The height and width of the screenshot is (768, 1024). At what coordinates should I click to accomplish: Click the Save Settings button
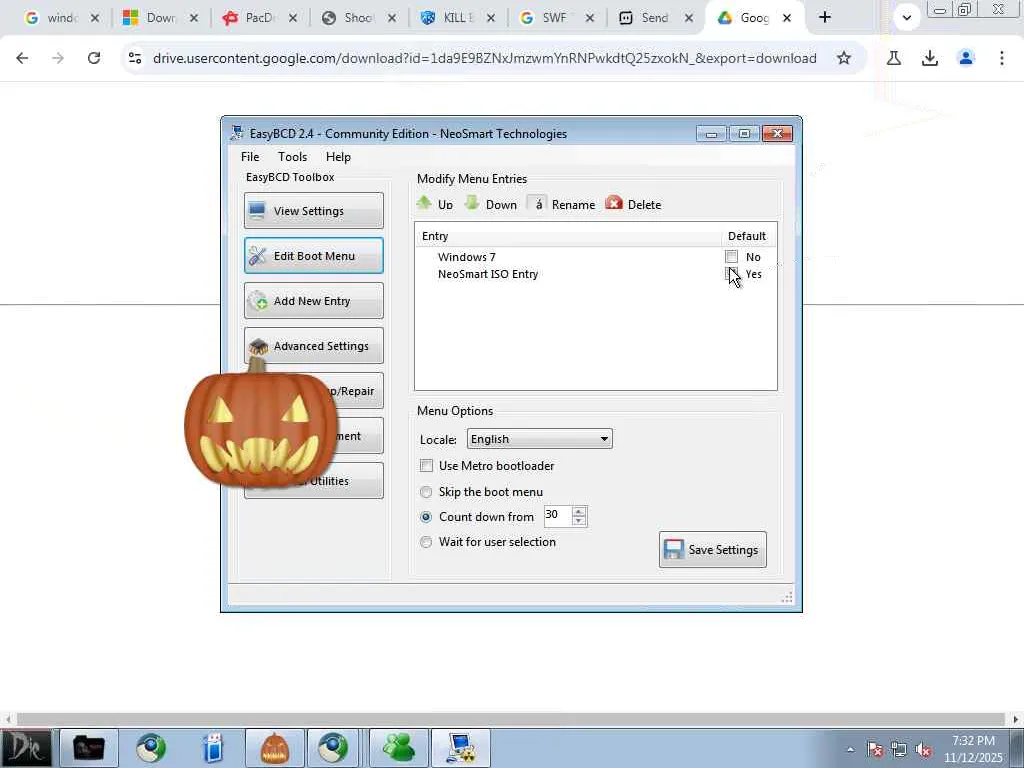click(712, 549)
